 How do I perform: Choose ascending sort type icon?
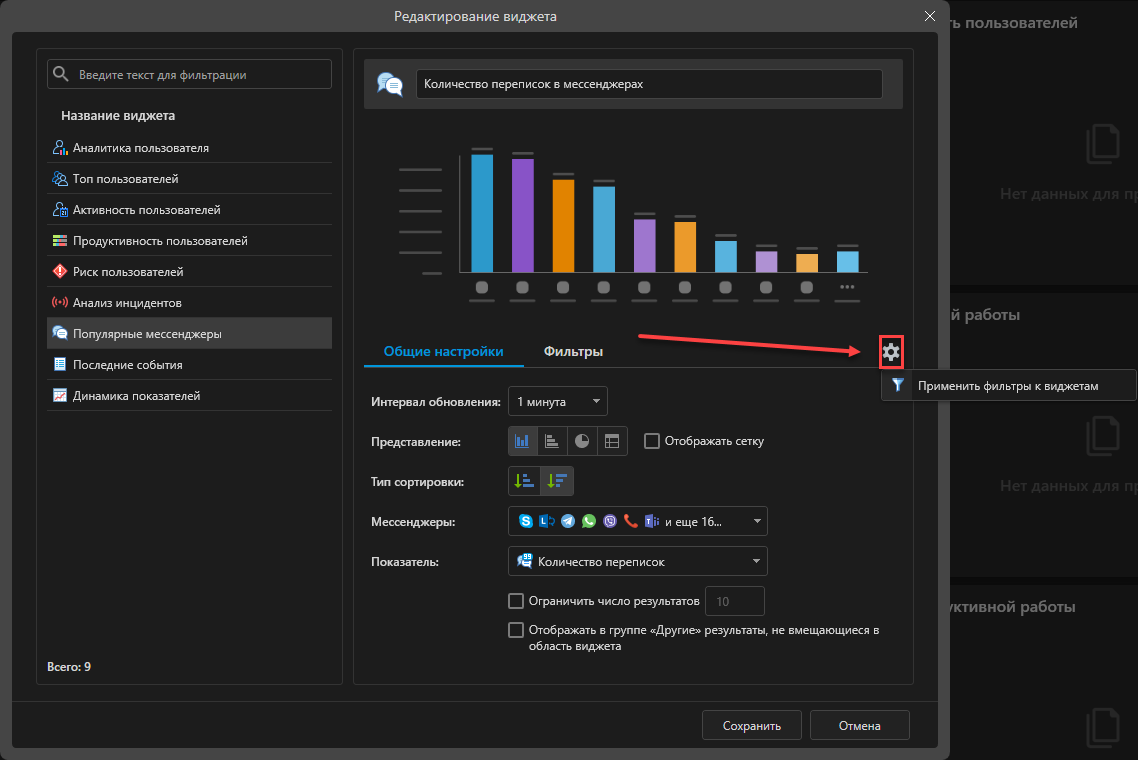click(x=524, y=481)
